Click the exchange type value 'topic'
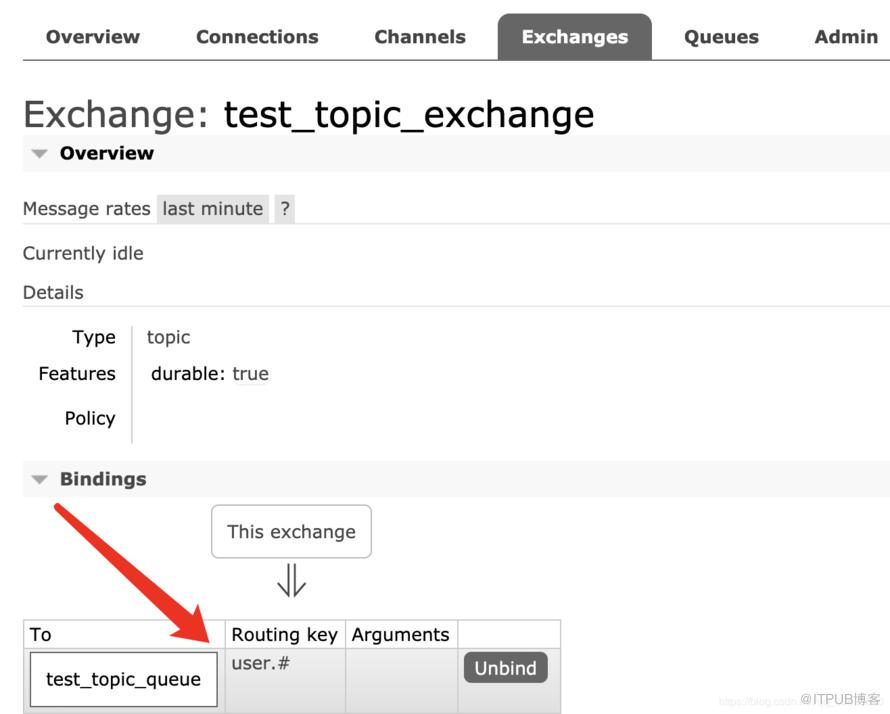 coord(168,337)
